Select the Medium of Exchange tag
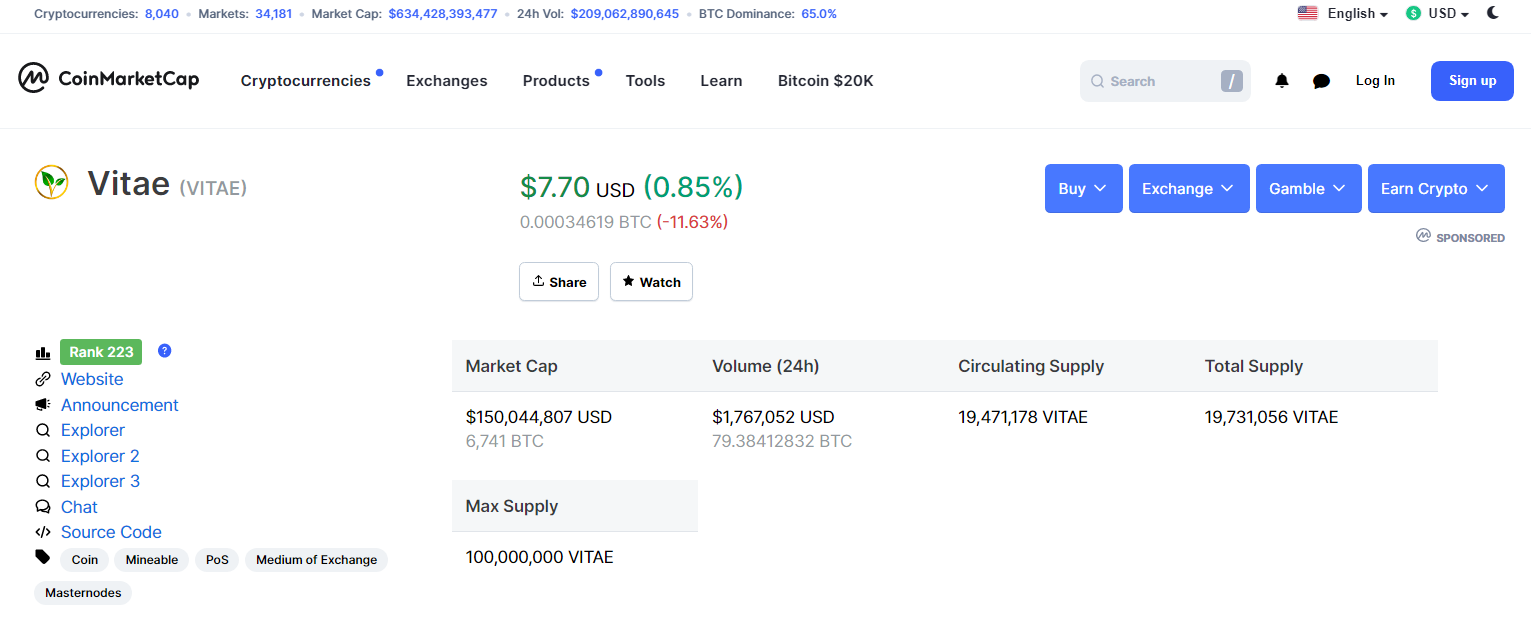 316,560
